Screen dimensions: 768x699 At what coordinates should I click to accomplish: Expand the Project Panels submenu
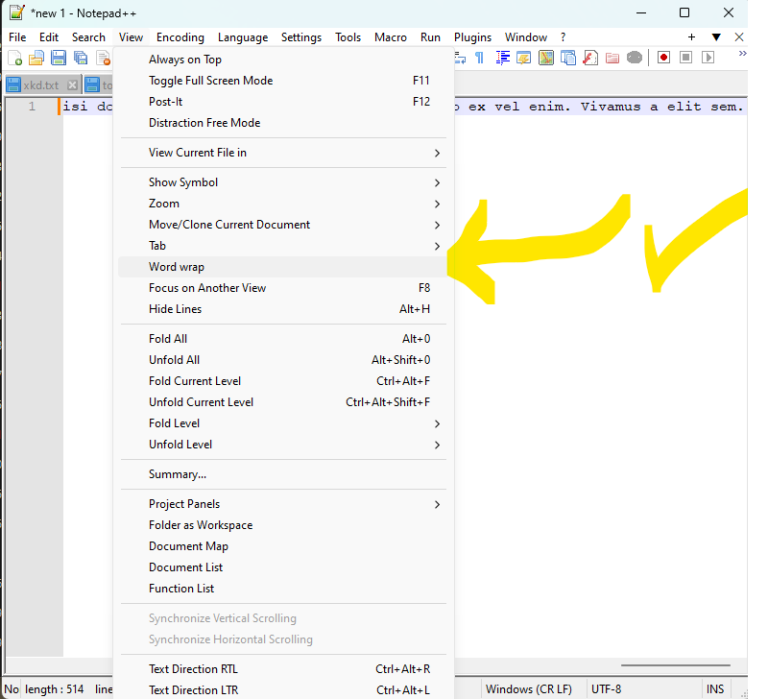pos(184,504)
